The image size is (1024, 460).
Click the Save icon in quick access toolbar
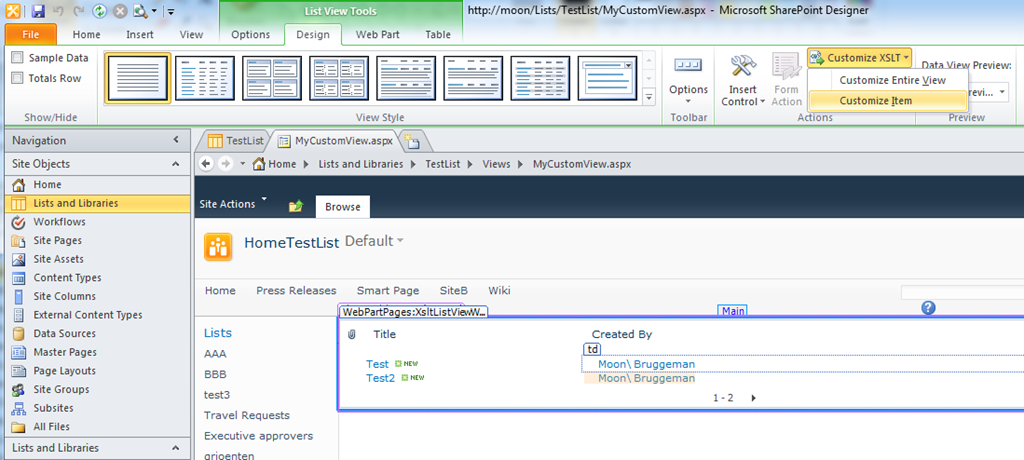(x=38, y=12)
